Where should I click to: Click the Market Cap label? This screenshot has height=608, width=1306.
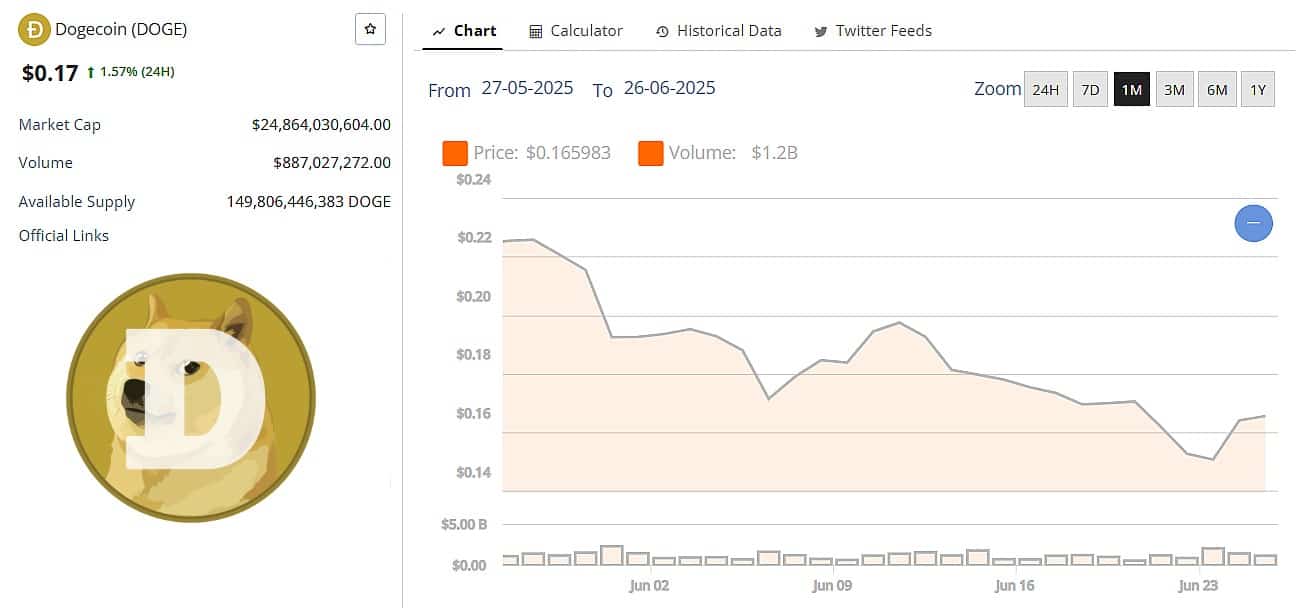coord(60,125)
